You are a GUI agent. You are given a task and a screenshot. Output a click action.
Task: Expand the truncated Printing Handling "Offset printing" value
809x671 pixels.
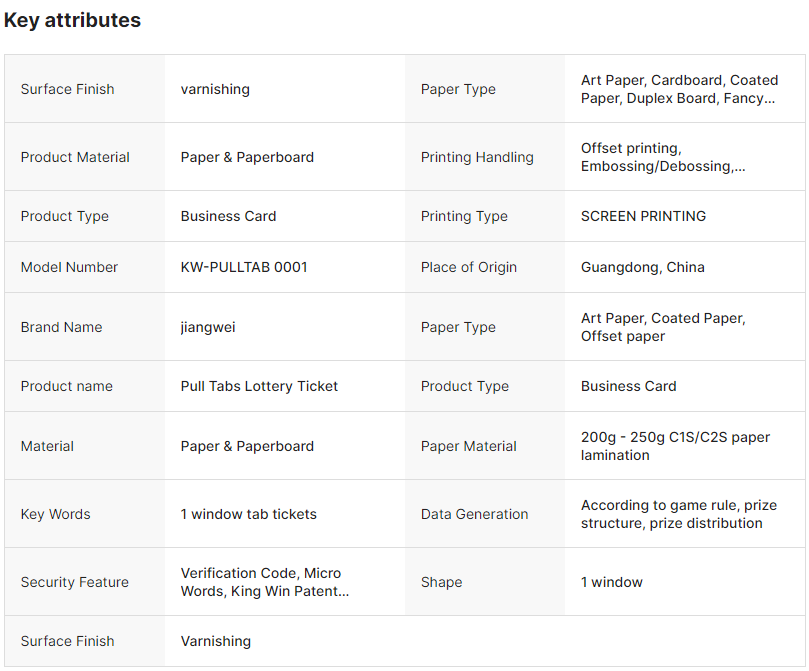[x=662, y=157]
